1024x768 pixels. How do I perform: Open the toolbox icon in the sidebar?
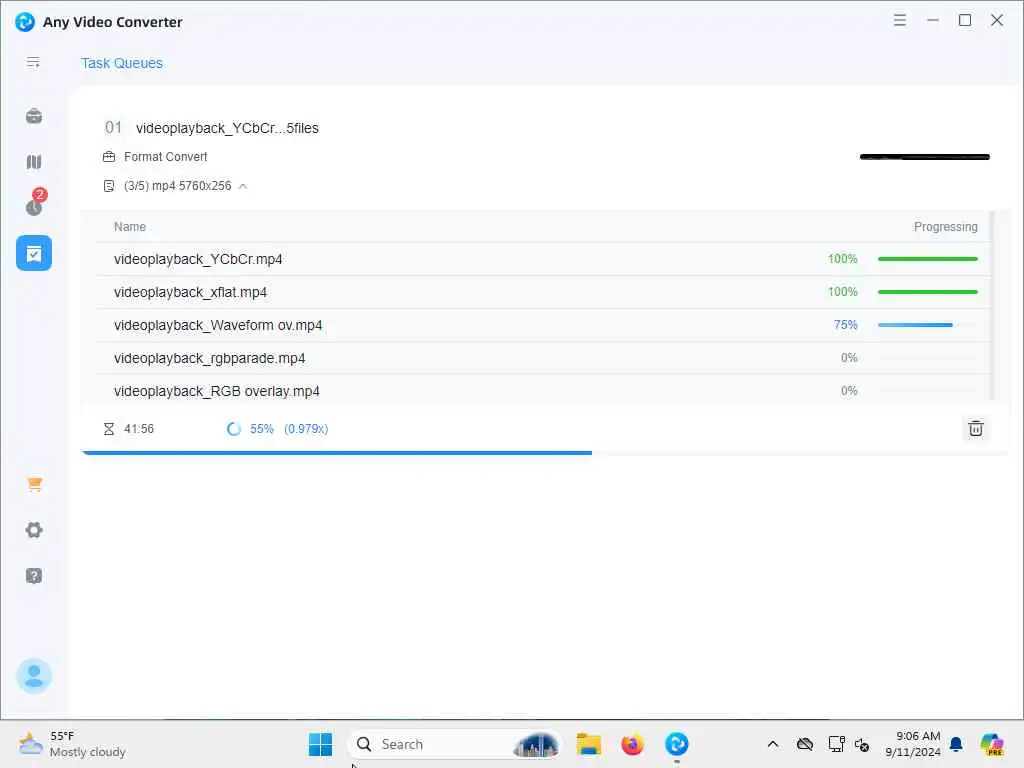(x=34, y=116)
